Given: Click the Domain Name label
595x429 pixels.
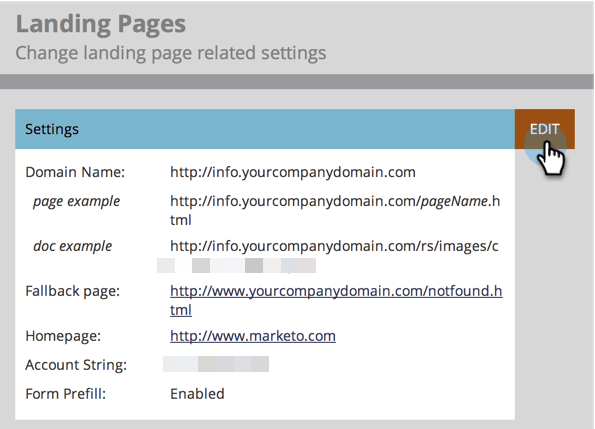Looking at the screenshot, I should coord(75,172).
